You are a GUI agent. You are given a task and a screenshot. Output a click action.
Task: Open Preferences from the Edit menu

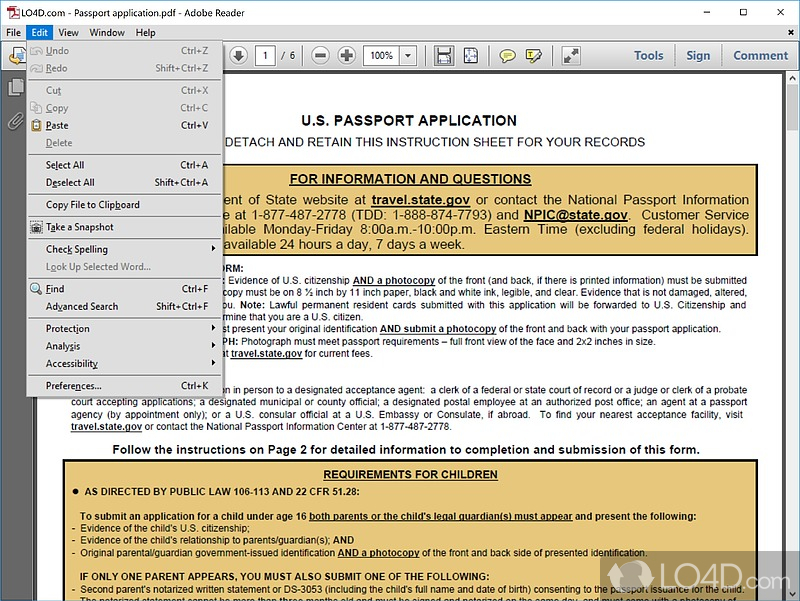[x=125, y=386]
